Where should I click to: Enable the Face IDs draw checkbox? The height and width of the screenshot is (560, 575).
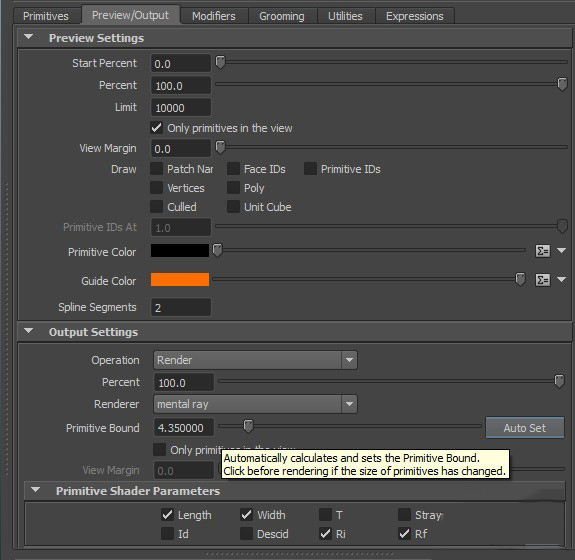(x=233, y=169)
